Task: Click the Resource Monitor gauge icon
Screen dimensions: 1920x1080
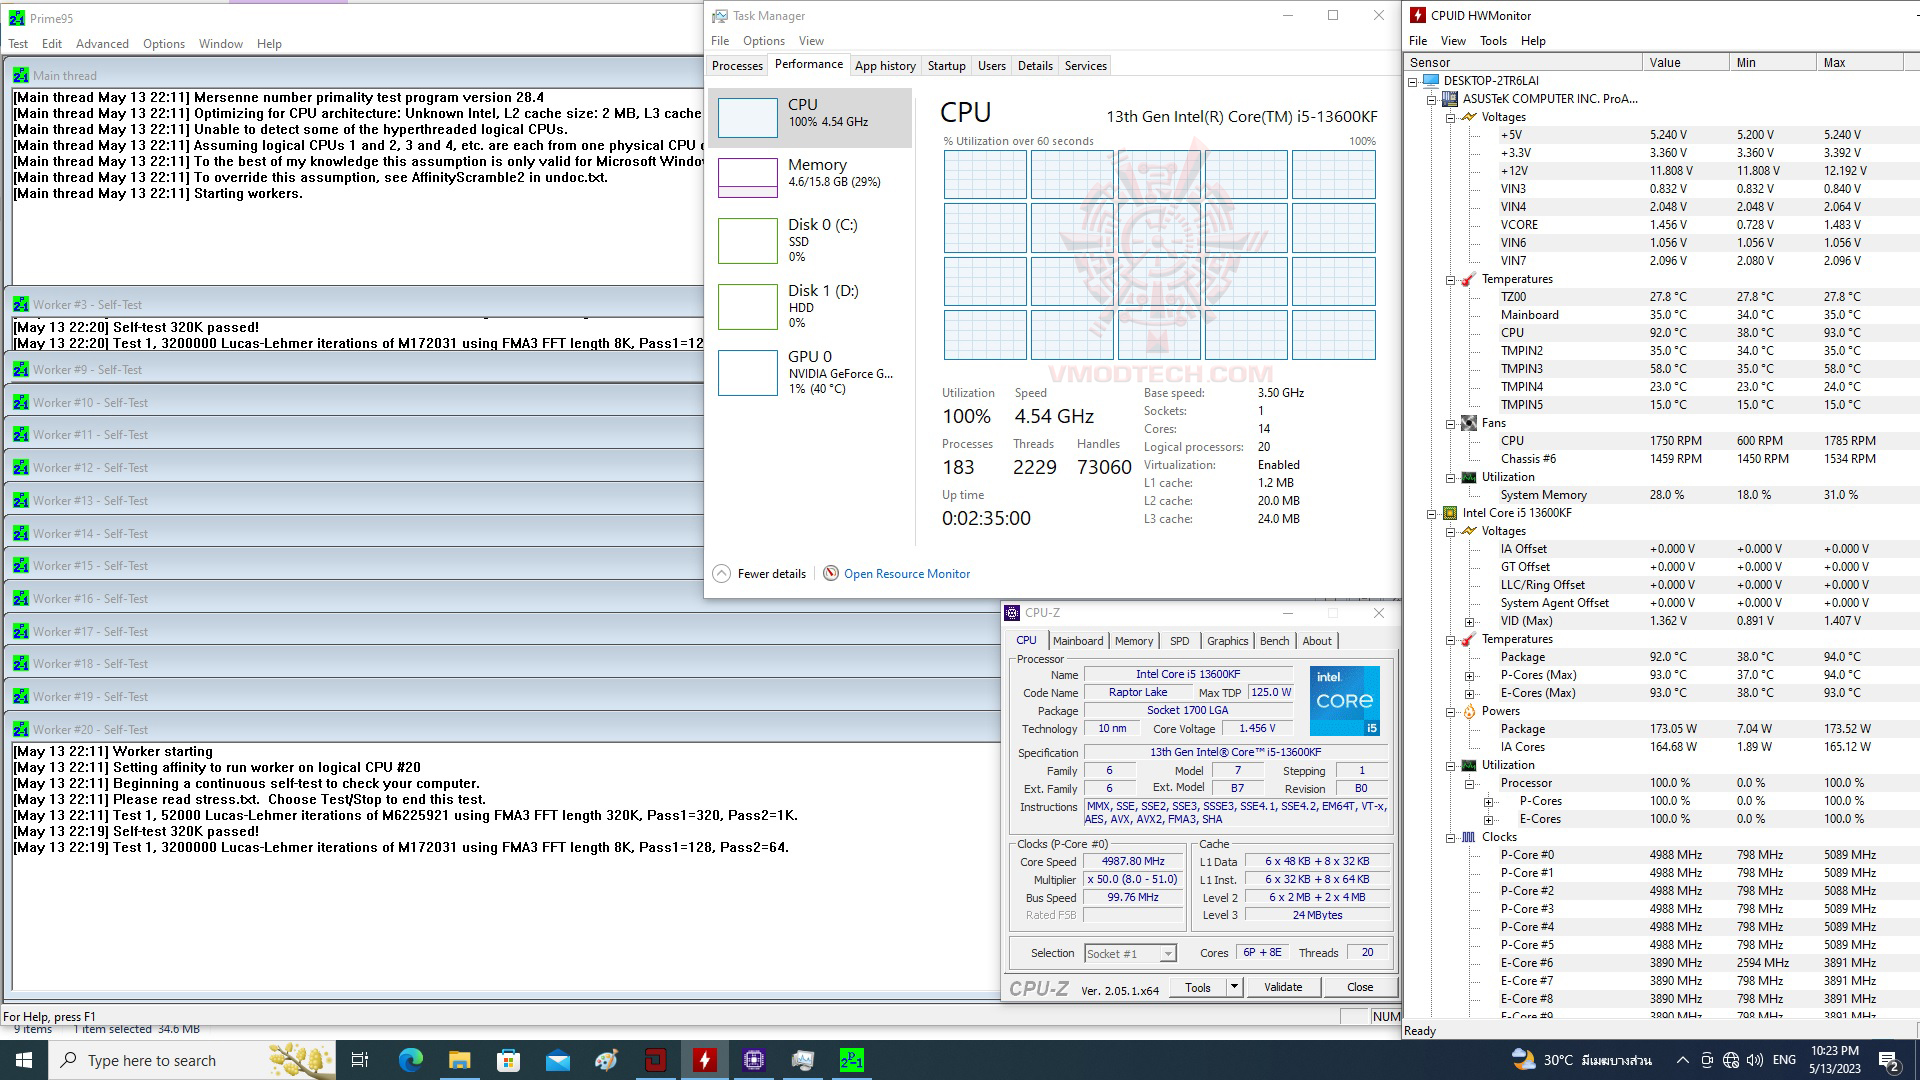Action: point(830,573)
